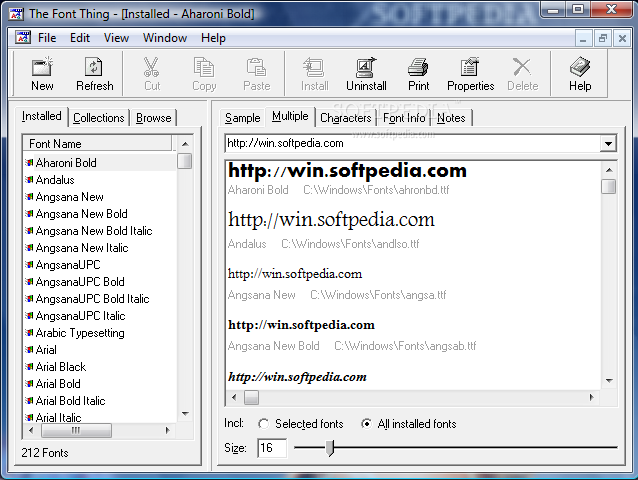Screen dimensions: 638x480
Task: Refresh the font list
Action: [94, 74]
